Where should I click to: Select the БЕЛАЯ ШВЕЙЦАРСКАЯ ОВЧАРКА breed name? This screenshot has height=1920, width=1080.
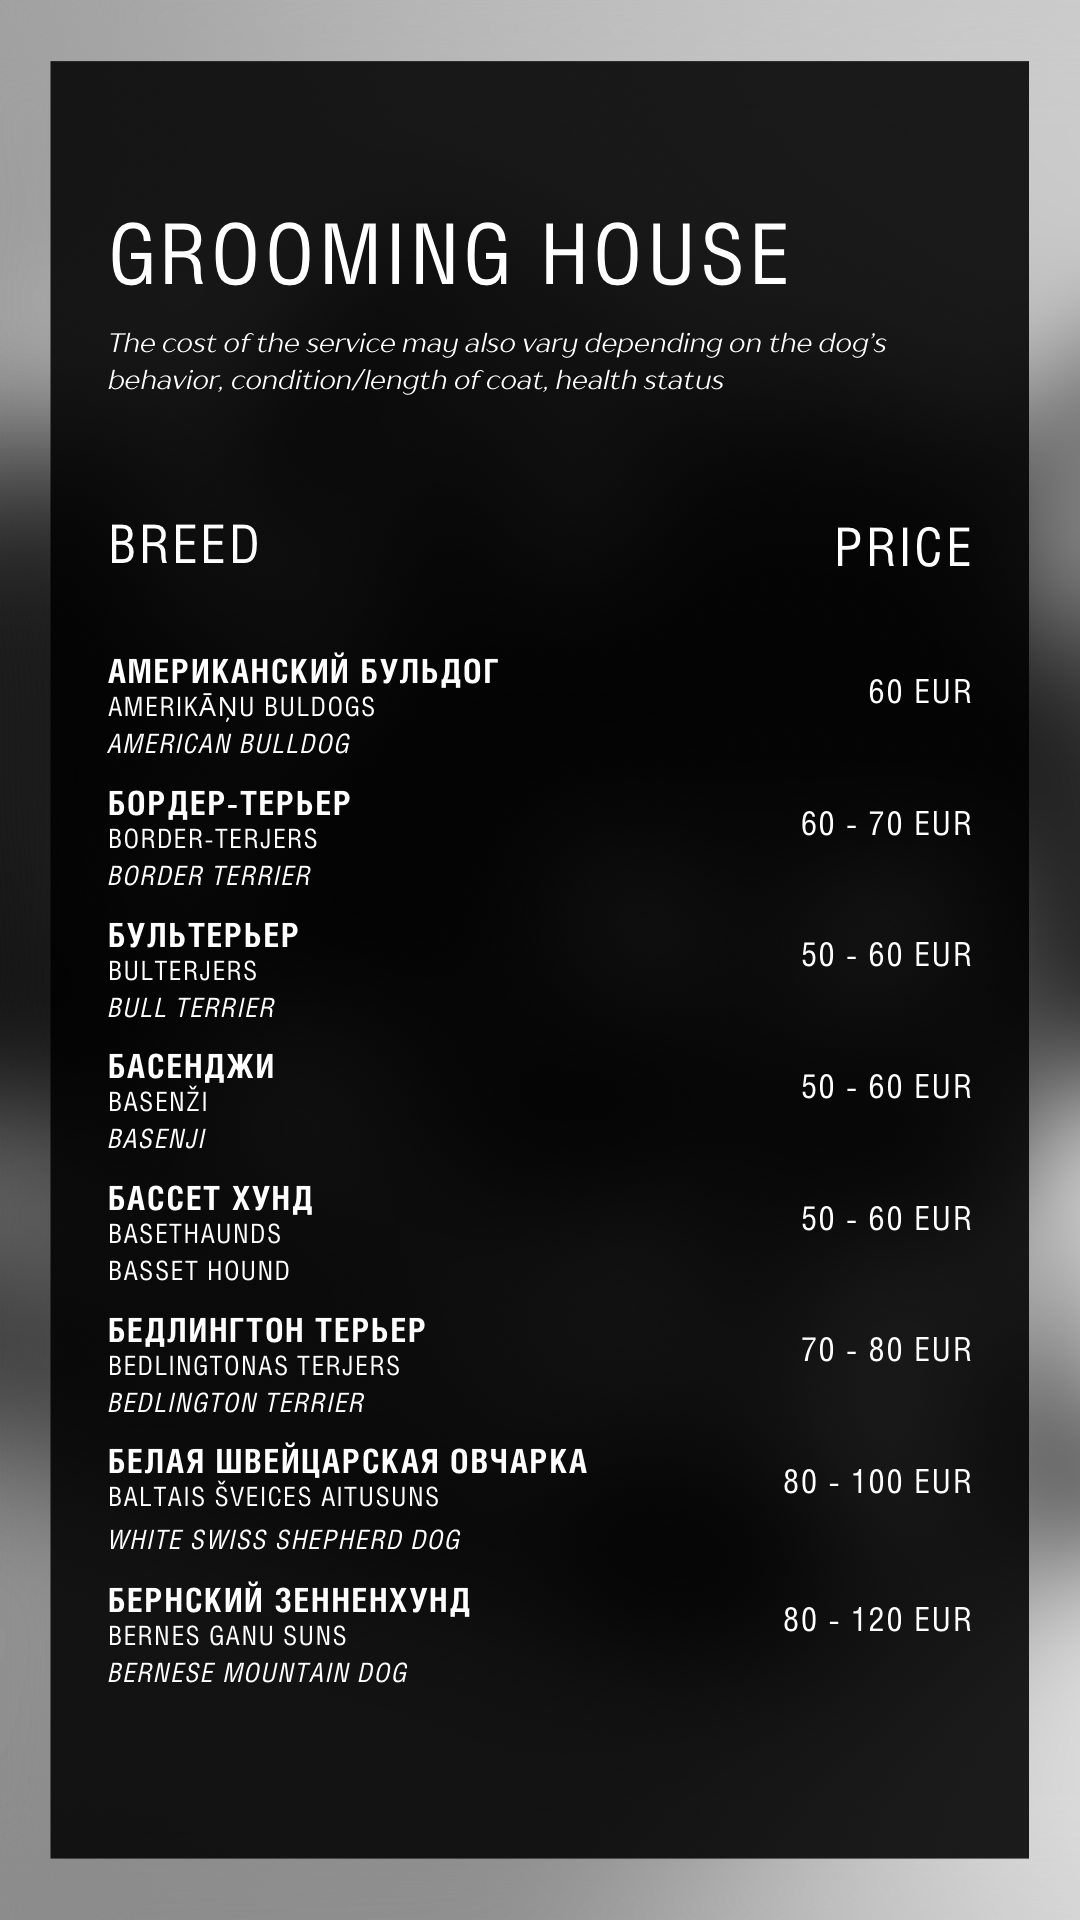point(348,1461)
